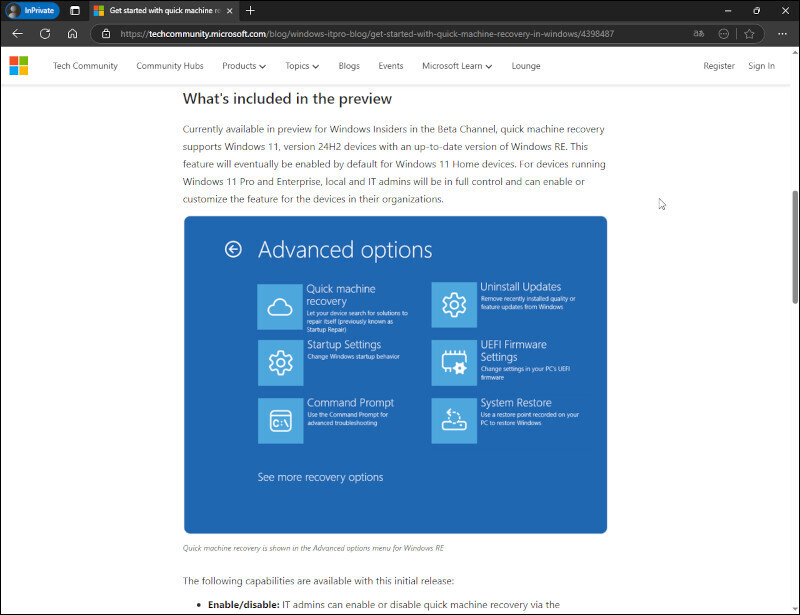This screenshot has width=800, height=615.
Task: Click See more recovery options text
Action: (320, 477)
